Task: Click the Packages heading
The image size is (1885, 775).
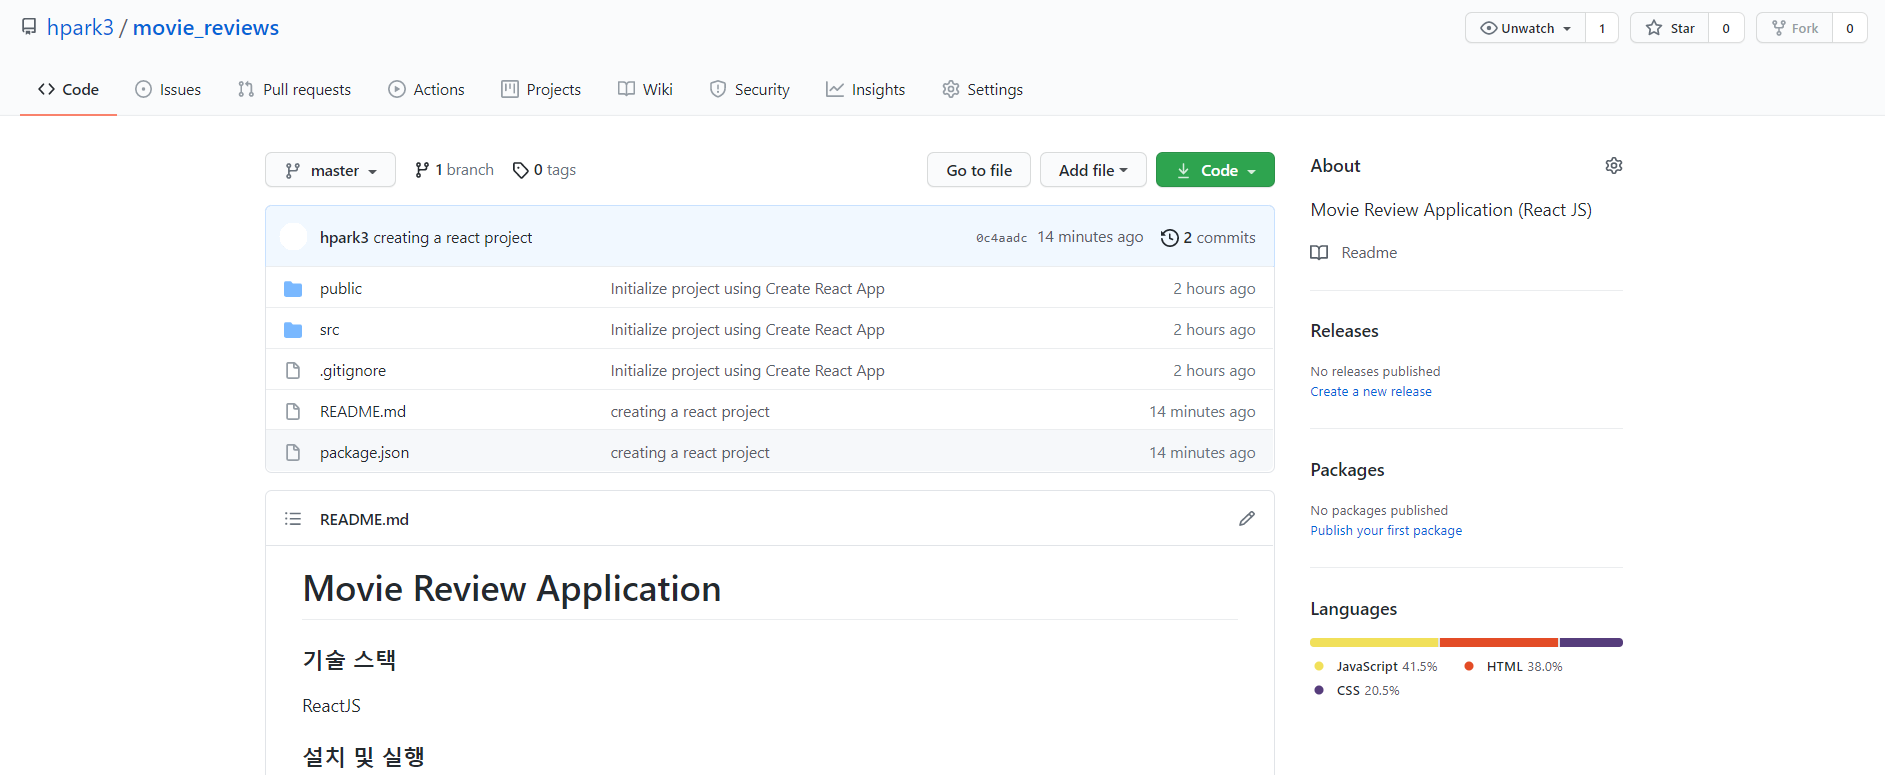Action: point(1348,470)
